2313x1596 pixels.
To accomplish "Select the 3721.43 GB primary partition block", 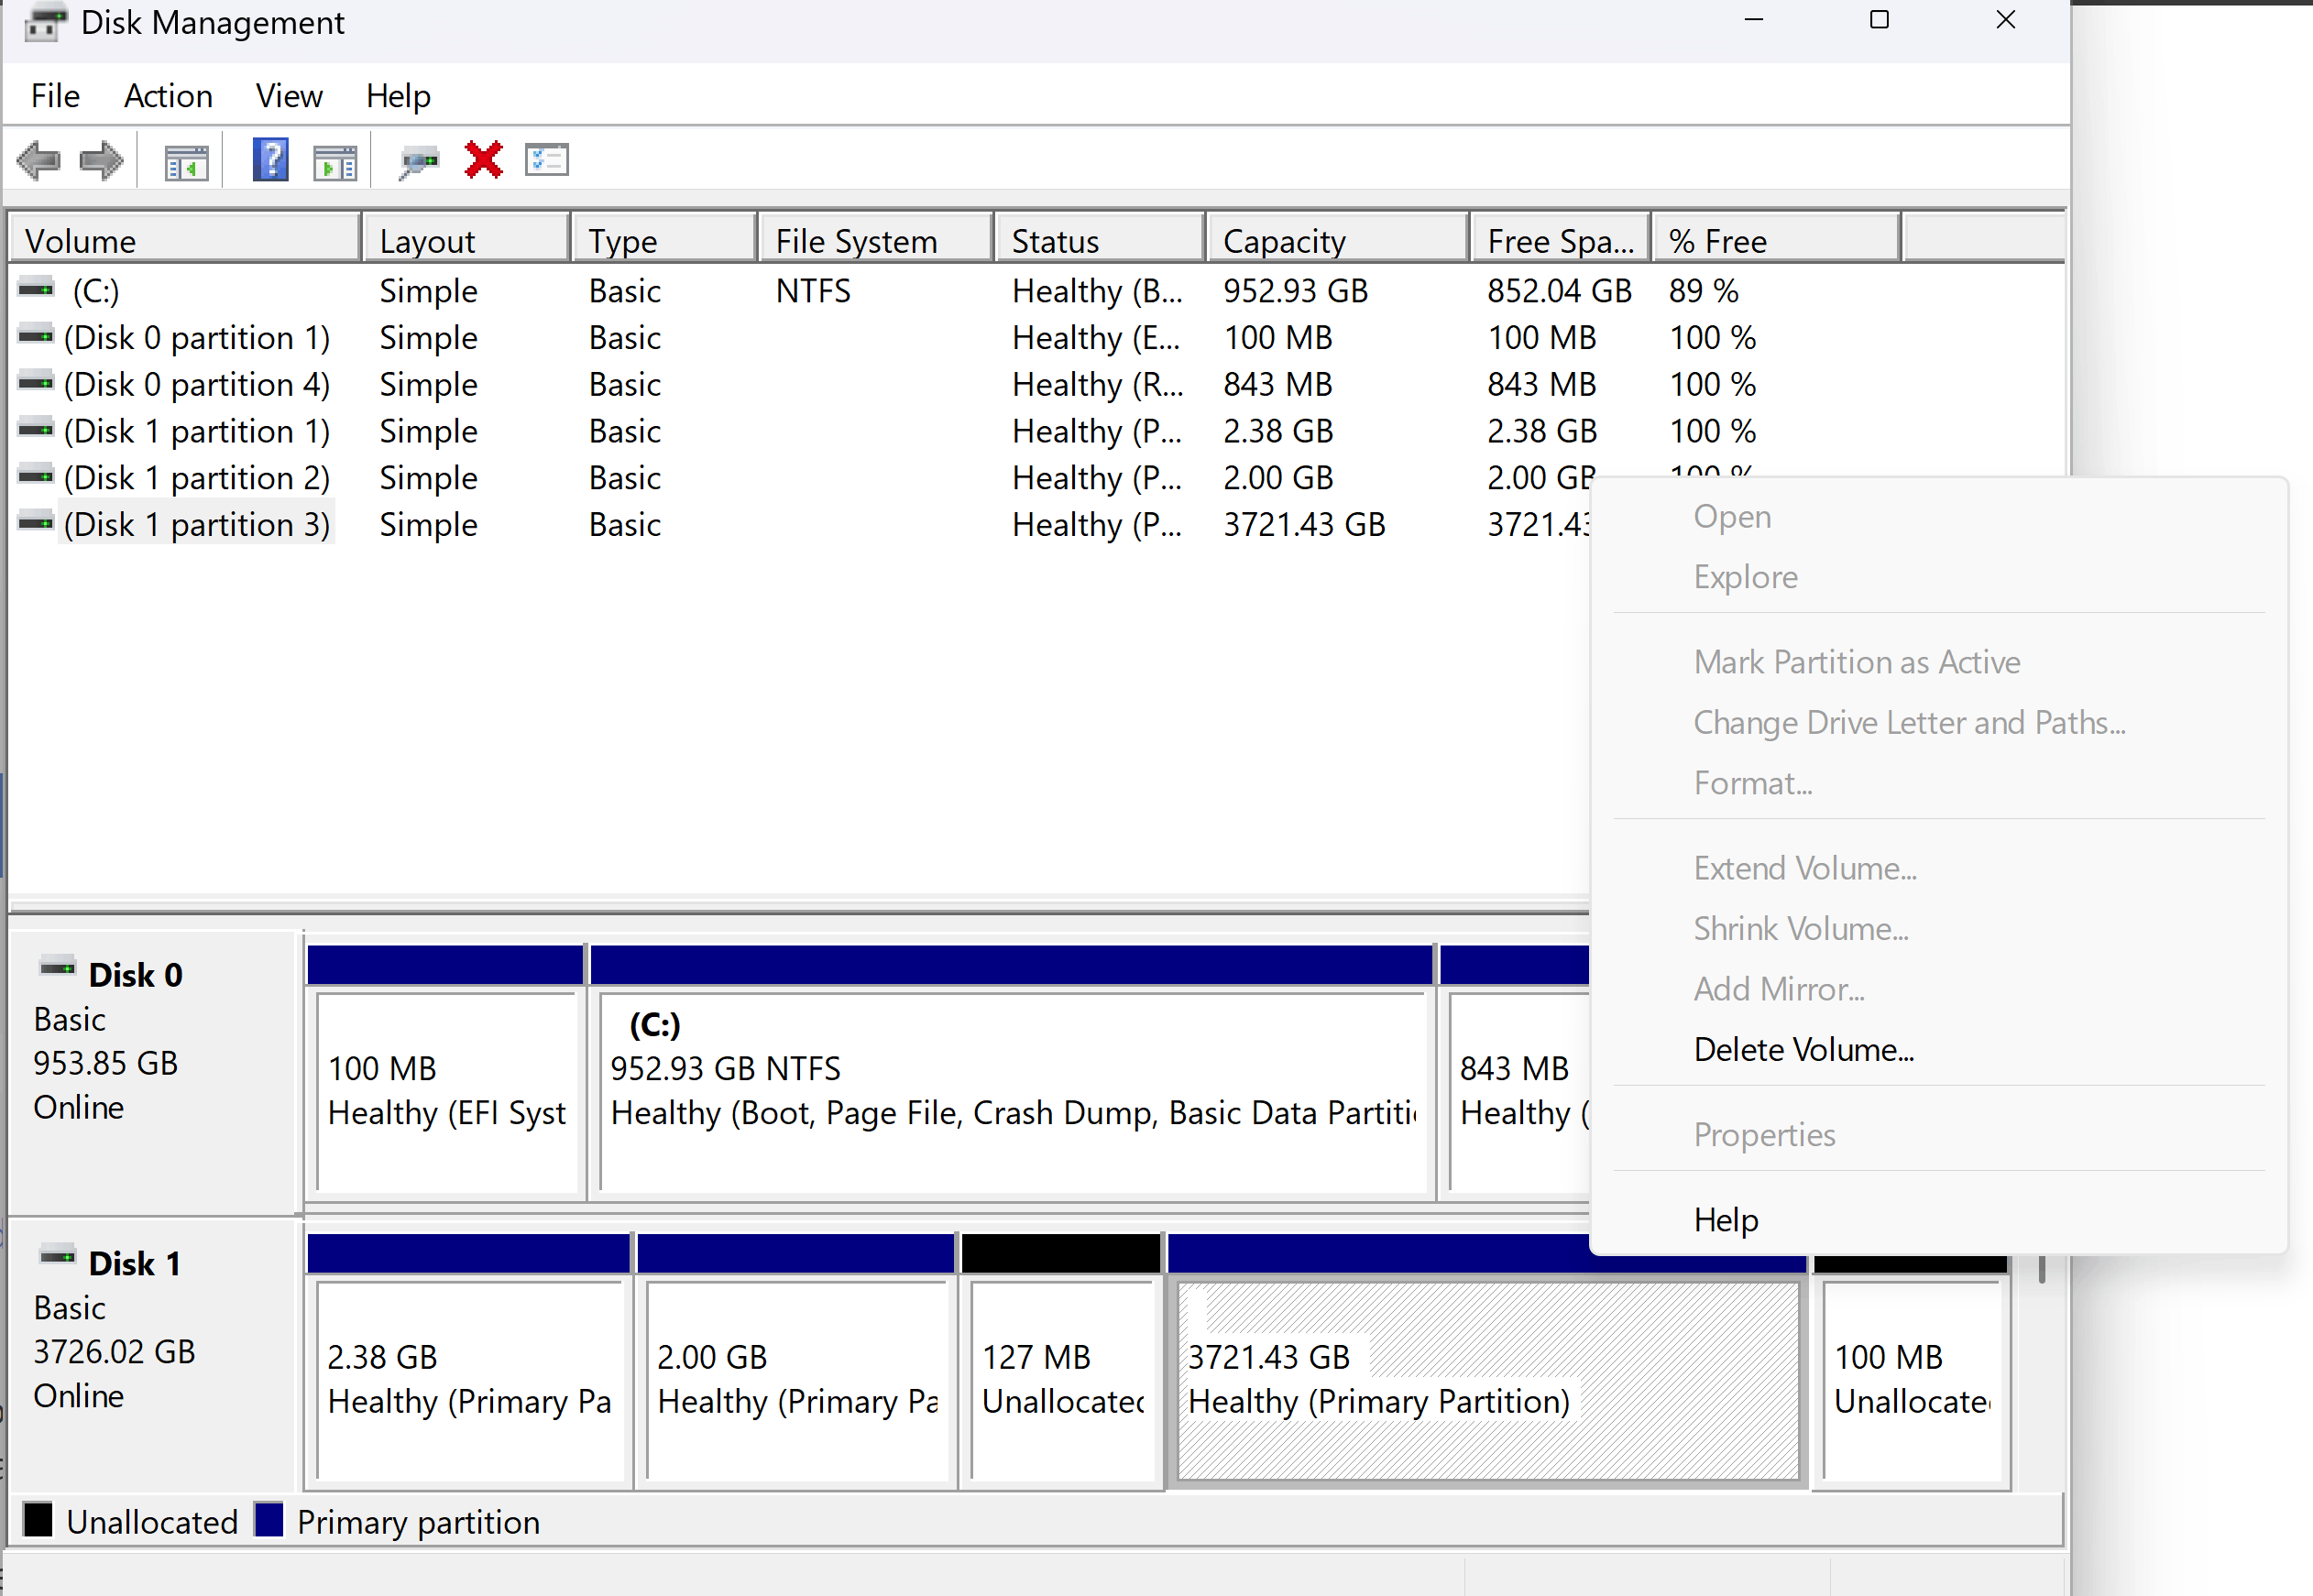I will click(x=1480, y=1380).
